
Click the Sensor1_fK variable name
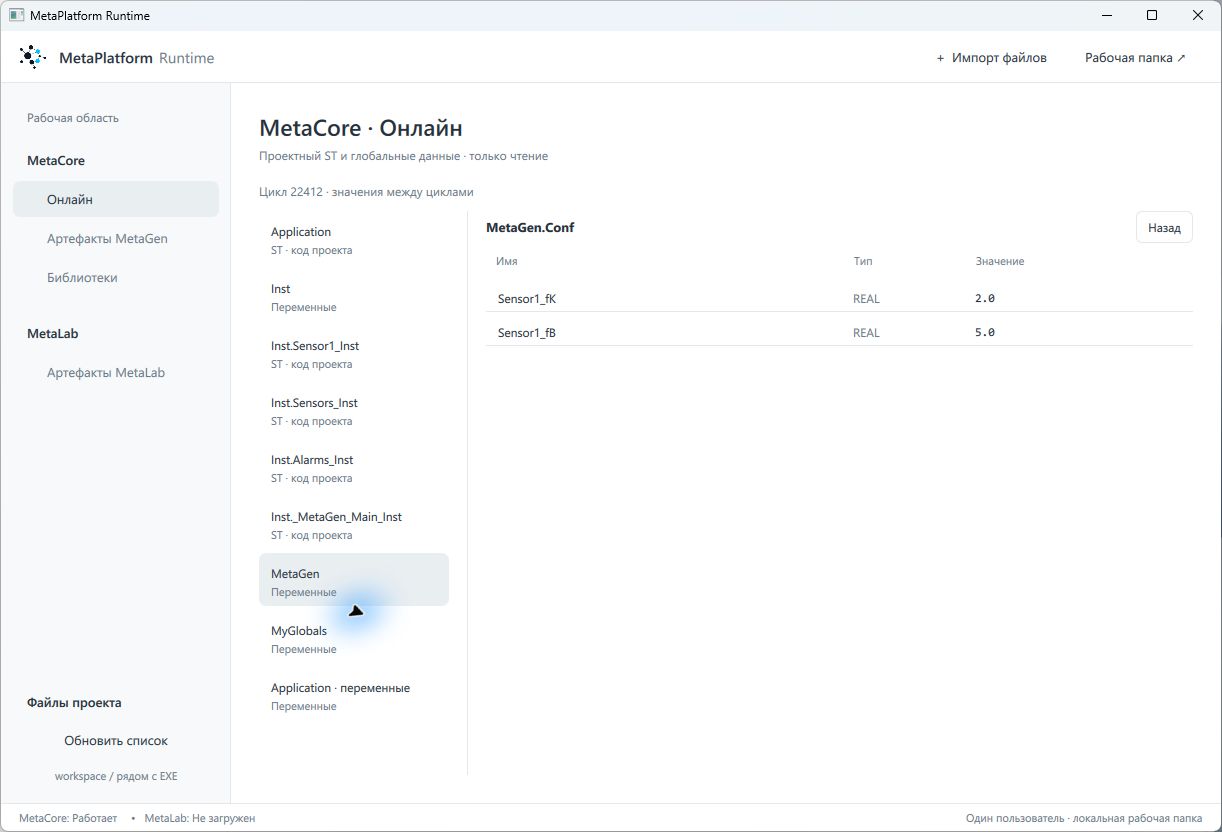(x=526, y=299)
